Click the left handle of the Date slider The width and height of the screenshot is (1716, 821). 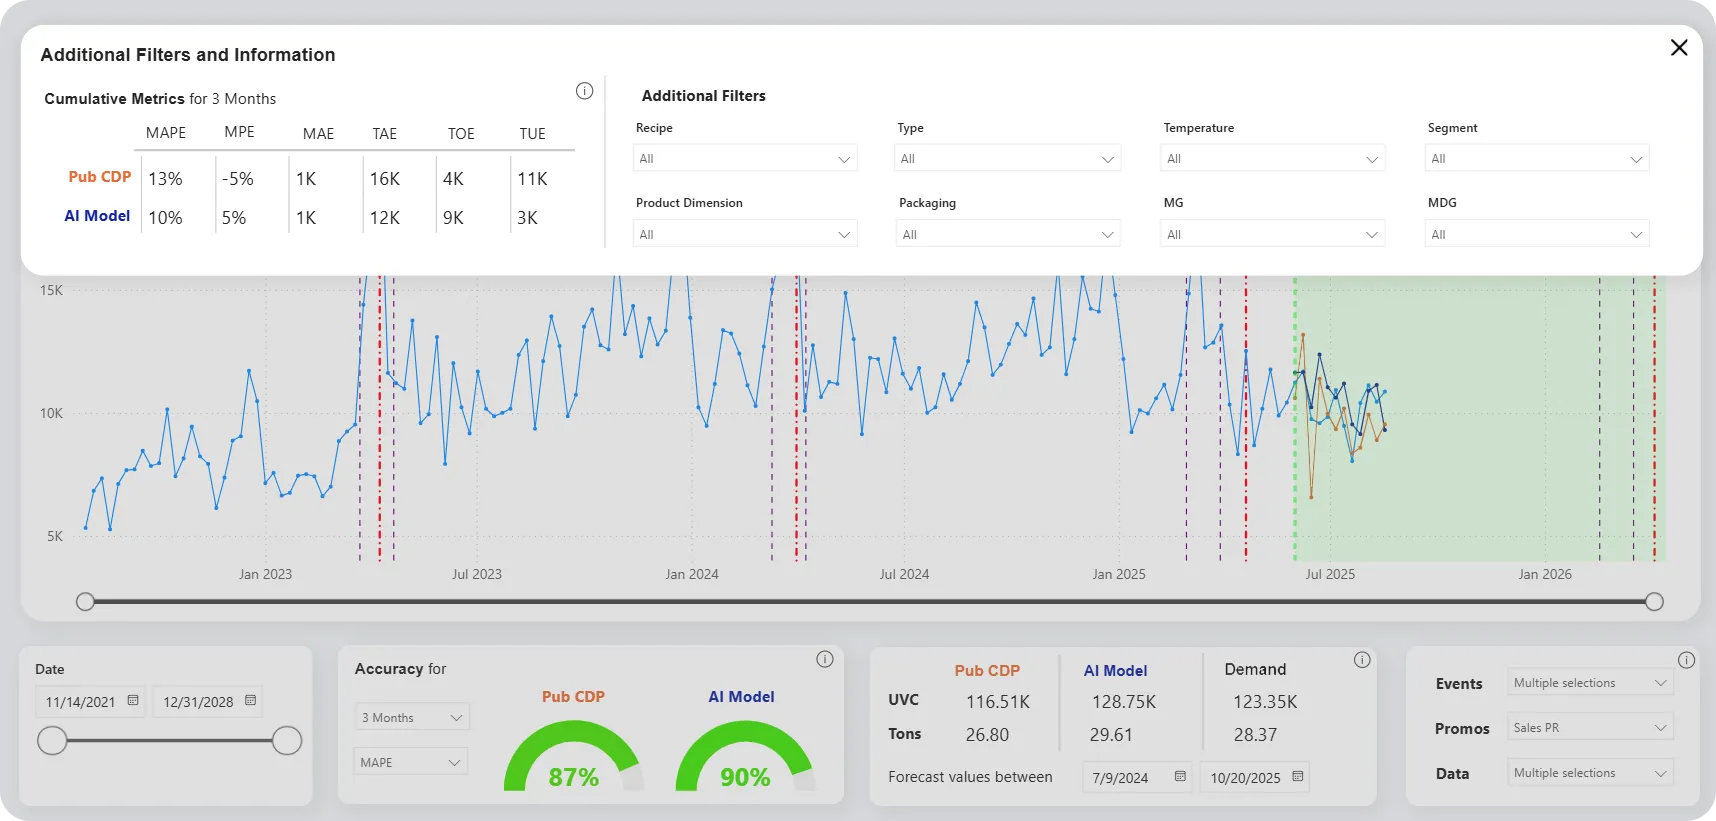pos(52,740)
